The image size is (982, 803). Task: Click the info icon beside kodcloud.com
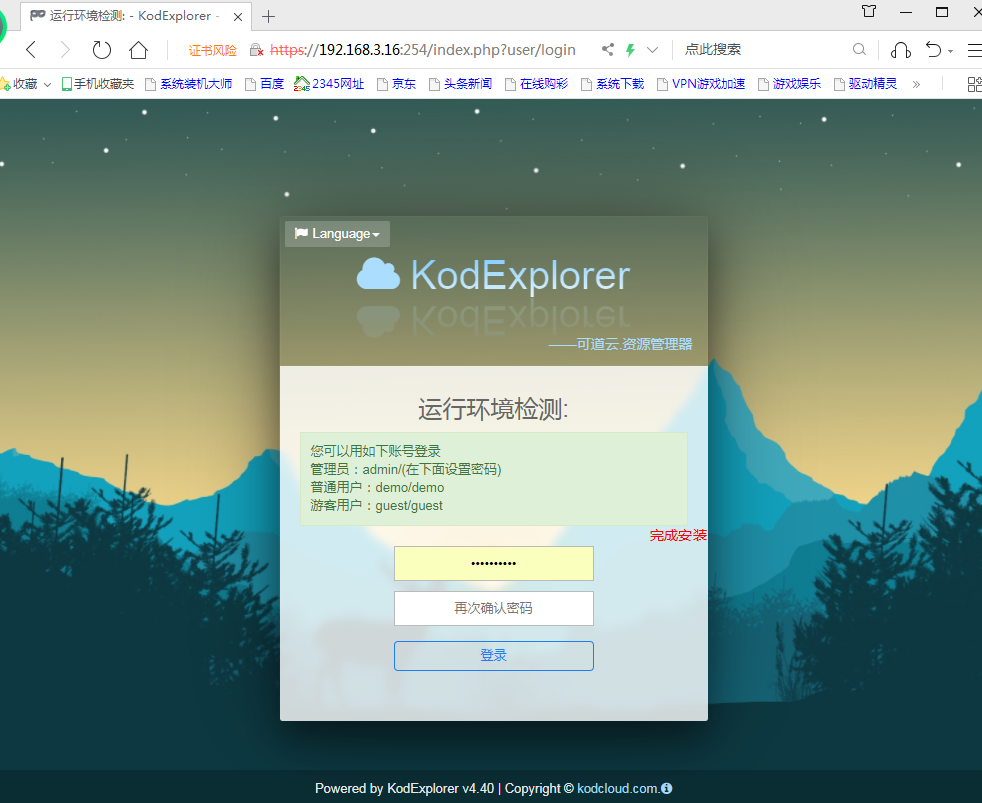point(666,789)
